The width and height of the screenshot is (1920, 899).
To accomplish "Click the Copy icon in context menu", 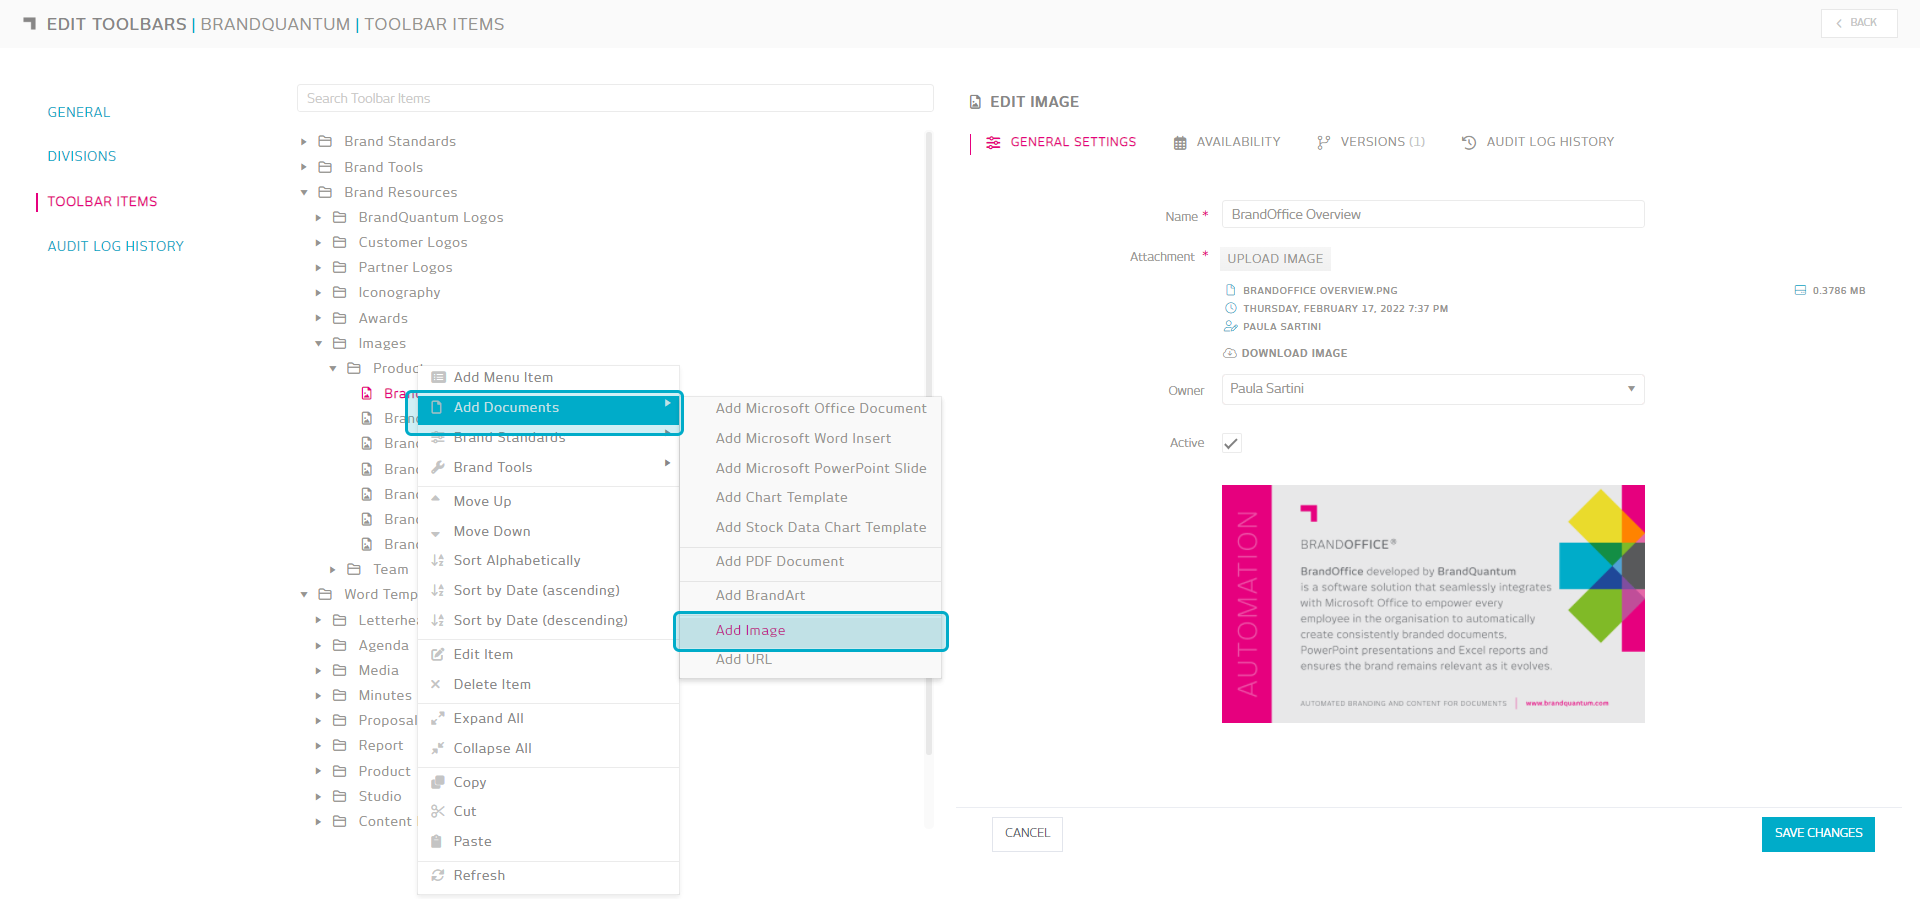I will pos(438,782).
